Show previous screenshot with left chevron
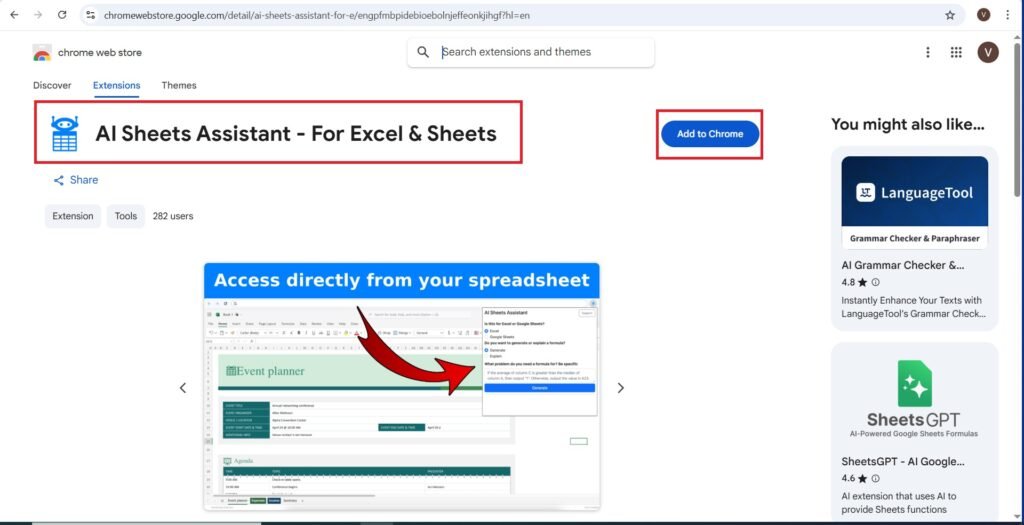The width and height of the screenshot is (1024, 525). point(183,388)
